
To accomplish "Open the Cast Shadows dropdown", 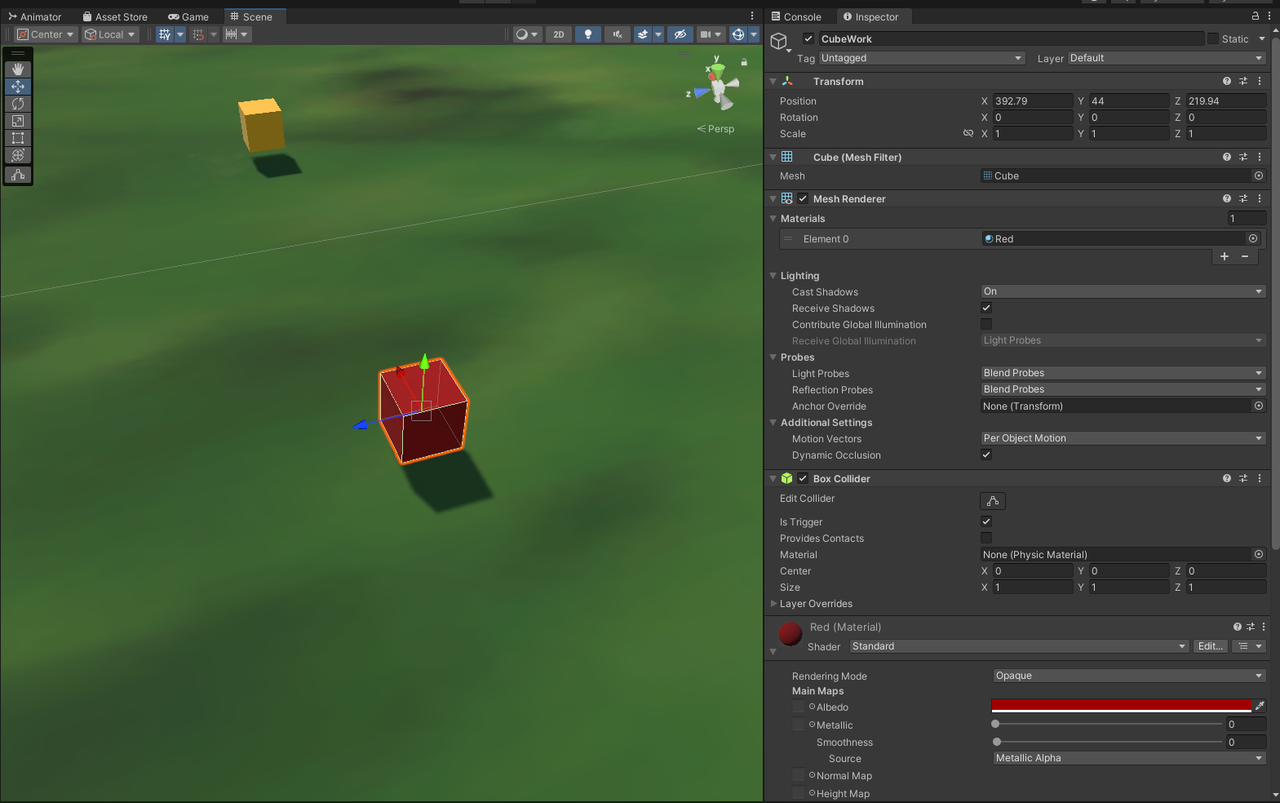I will pos(1122,291).
